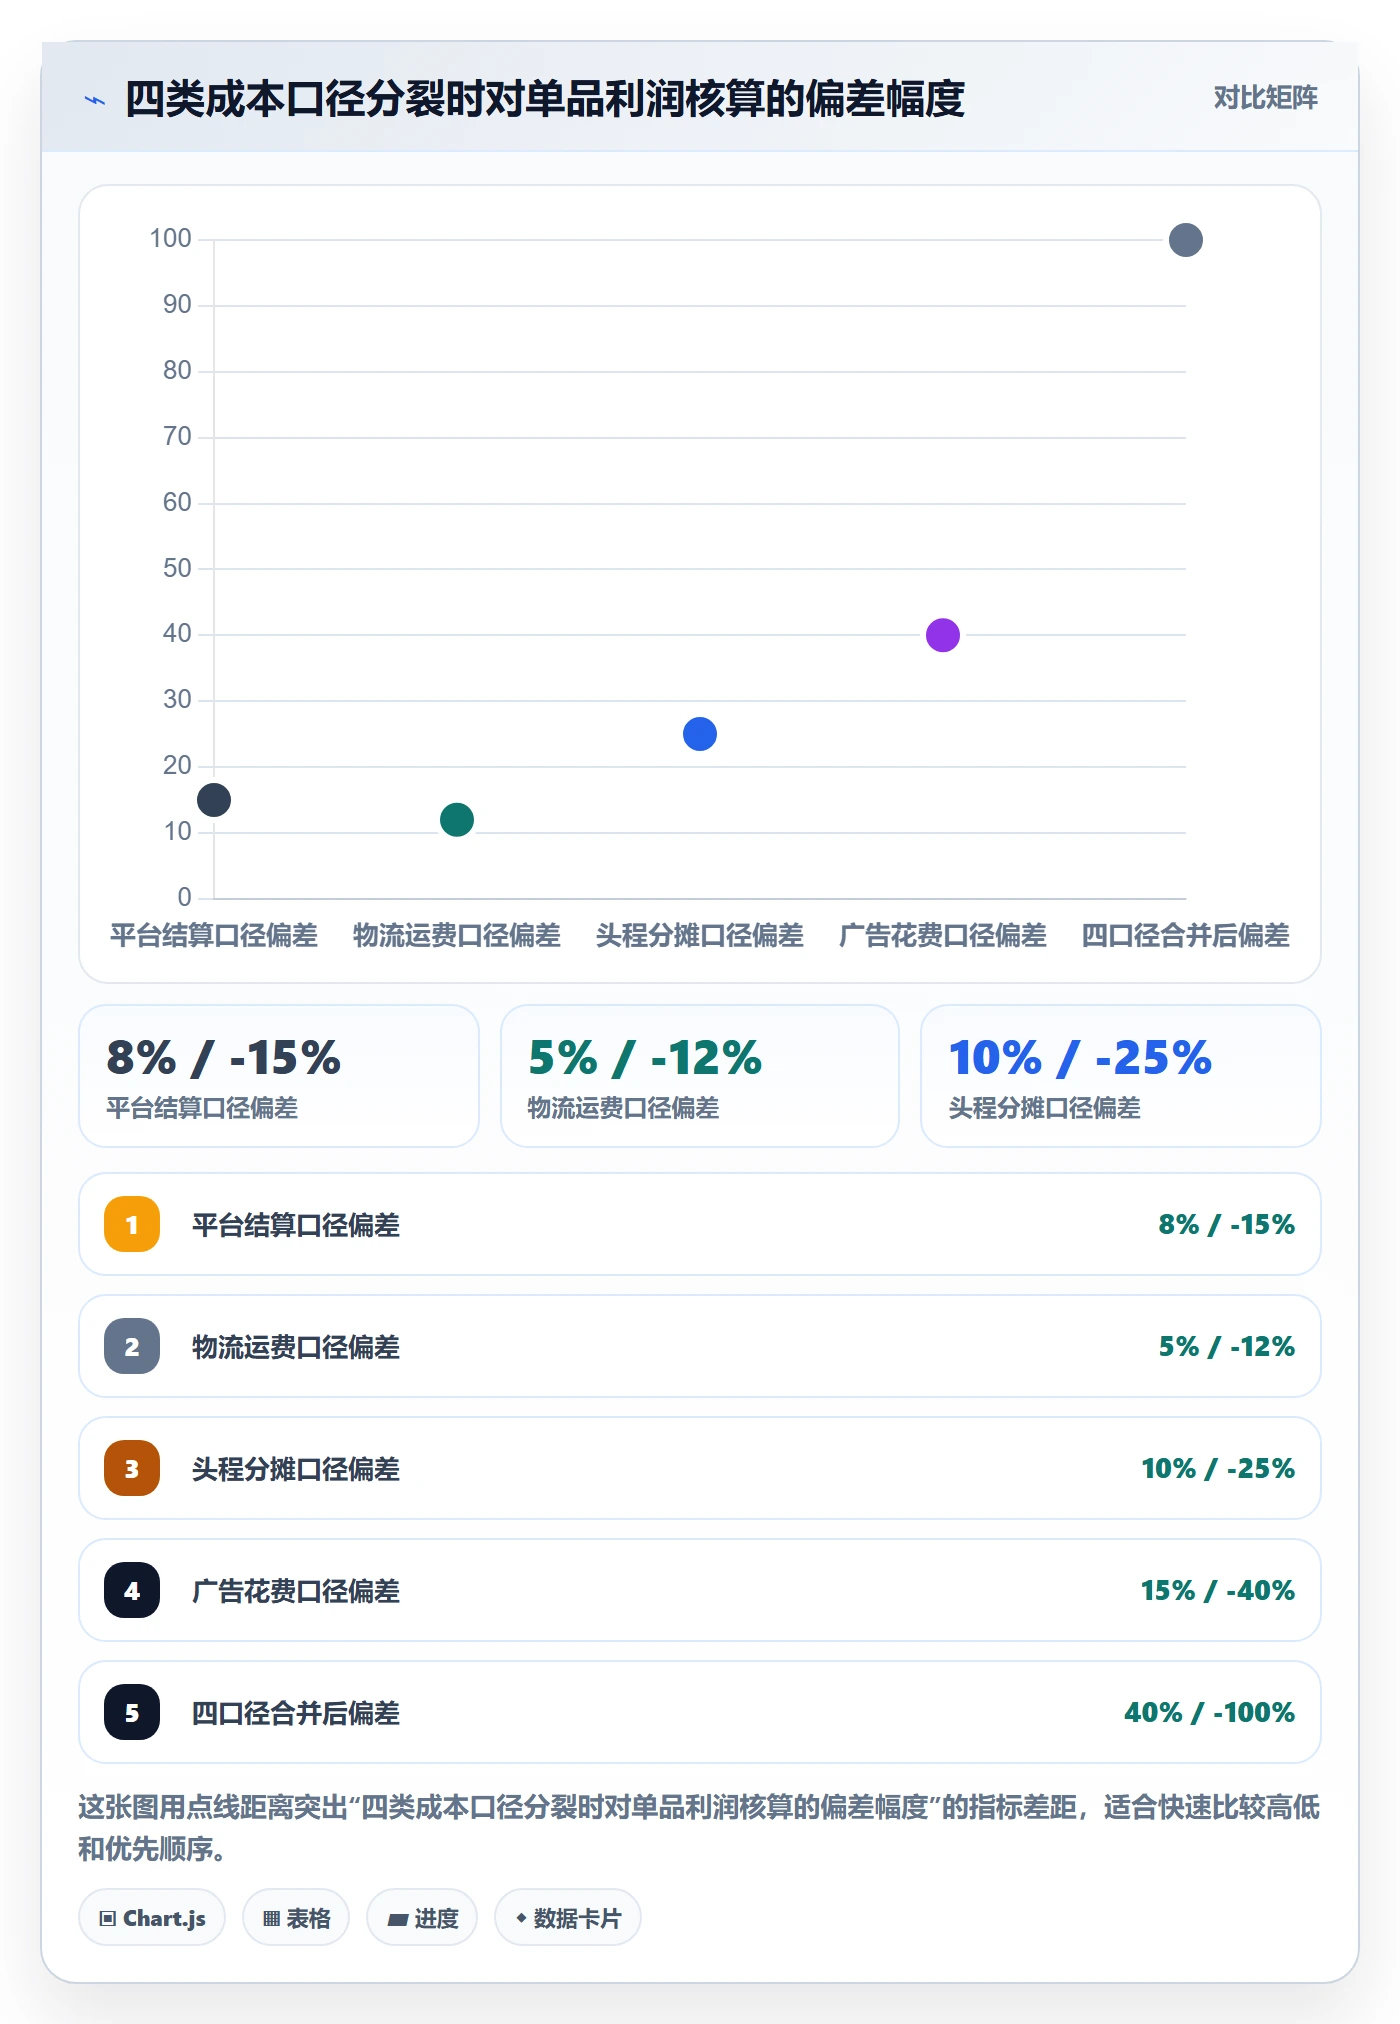Select the 四口径合并后偏差 name in the ranked list

pos(296,1713)
